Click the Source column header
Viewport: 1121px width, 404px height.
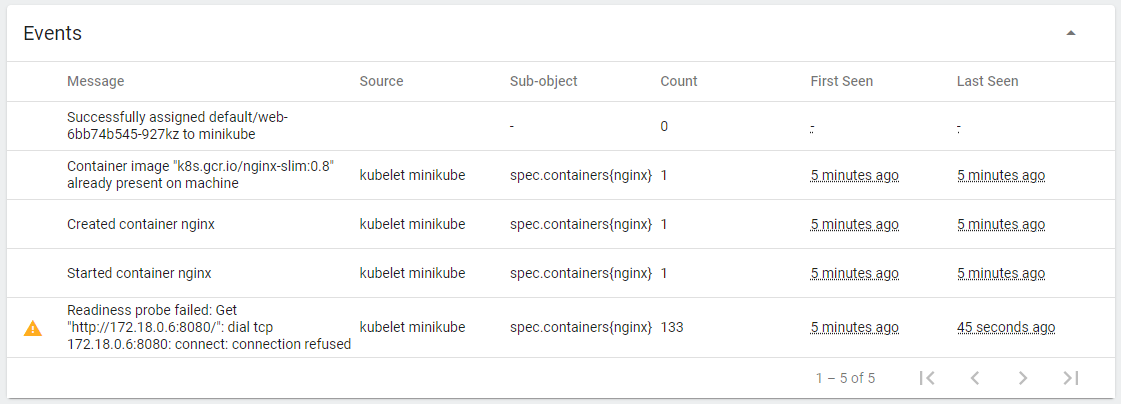click(x=381, y=82)
